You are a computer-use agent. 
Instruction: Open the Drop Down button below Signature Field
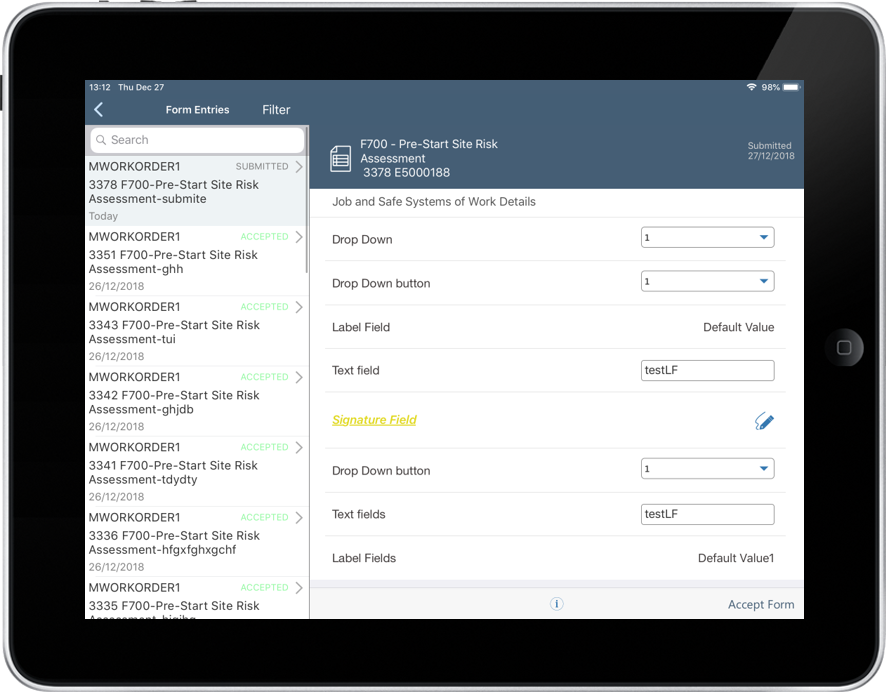[x=707, y=469]
